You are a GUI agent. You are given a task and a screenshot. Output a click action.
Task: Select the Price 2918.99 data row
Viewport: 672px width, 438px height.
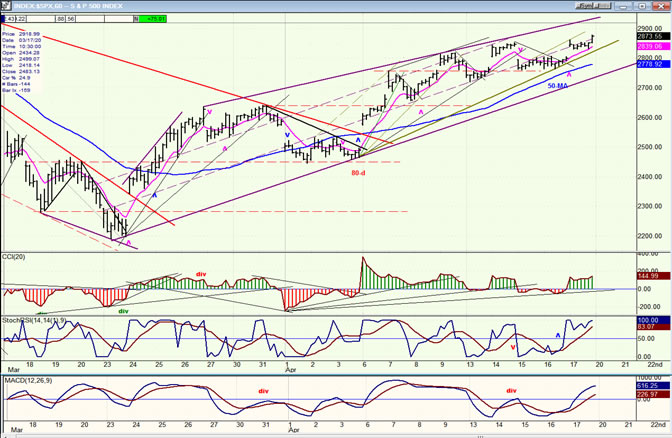click(21, 34)
